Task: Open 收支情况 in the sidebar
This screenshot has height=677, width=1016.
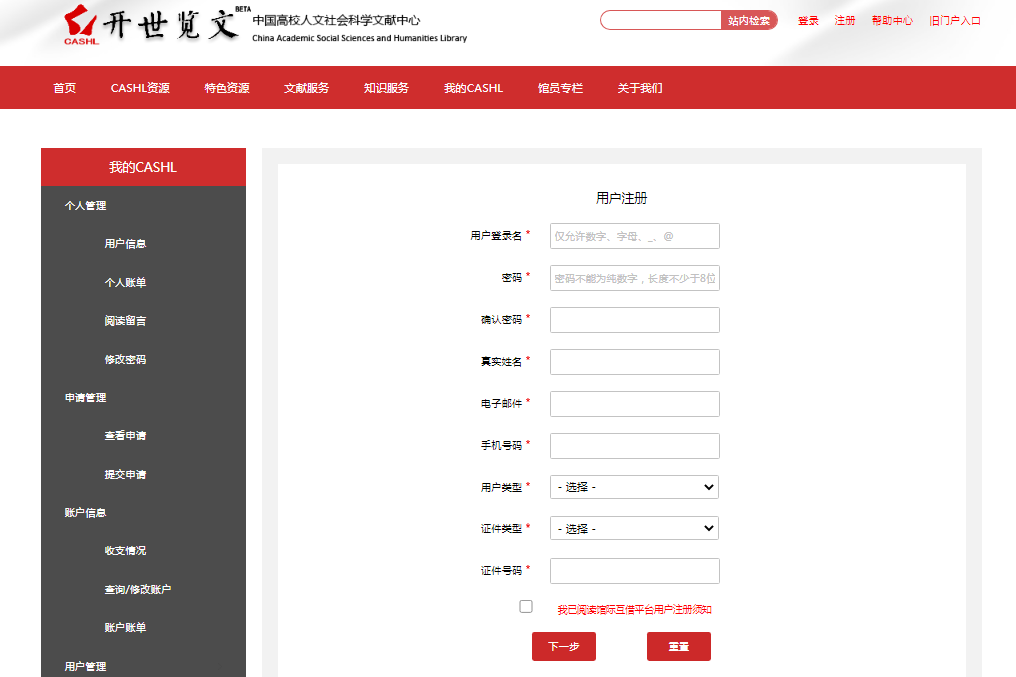Action: [125, 551]
